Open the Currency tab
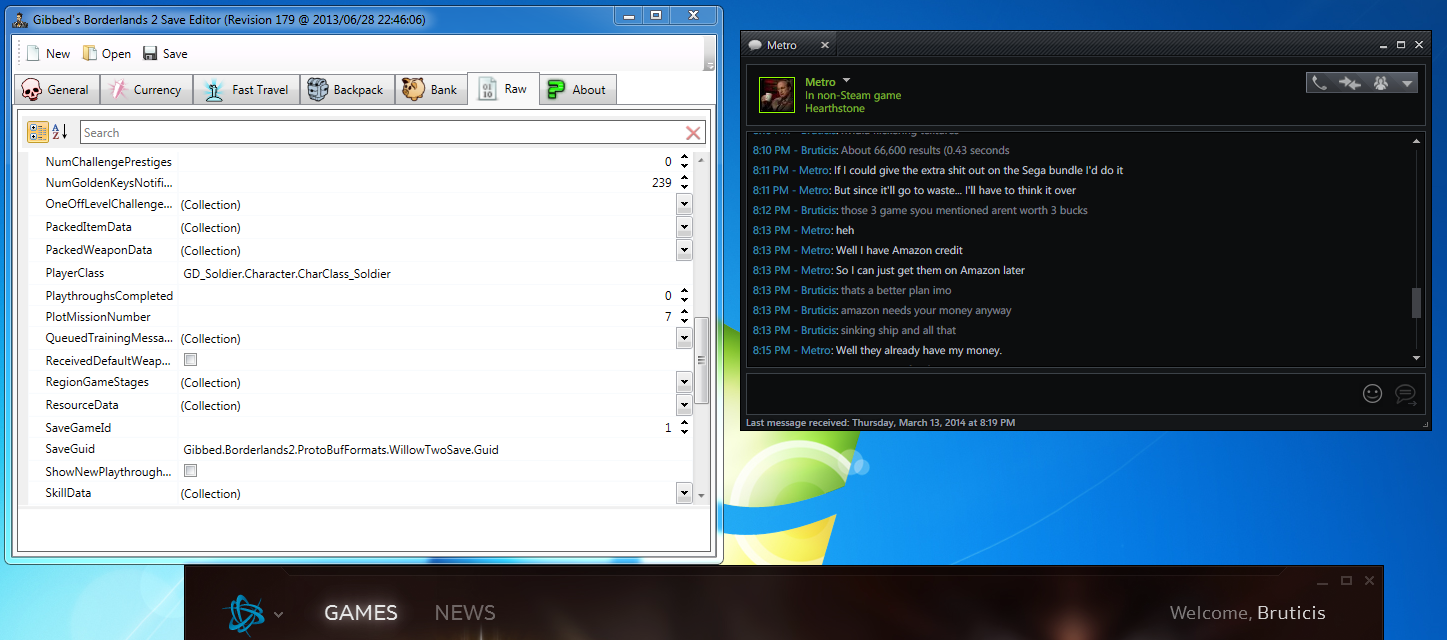The image size is (1447, 640). click(146, 89)
